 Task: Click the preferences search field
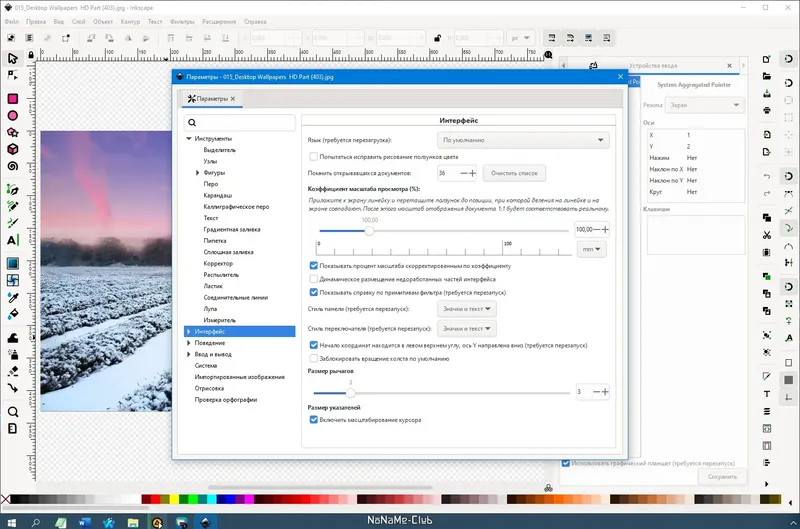coord(239,122)
